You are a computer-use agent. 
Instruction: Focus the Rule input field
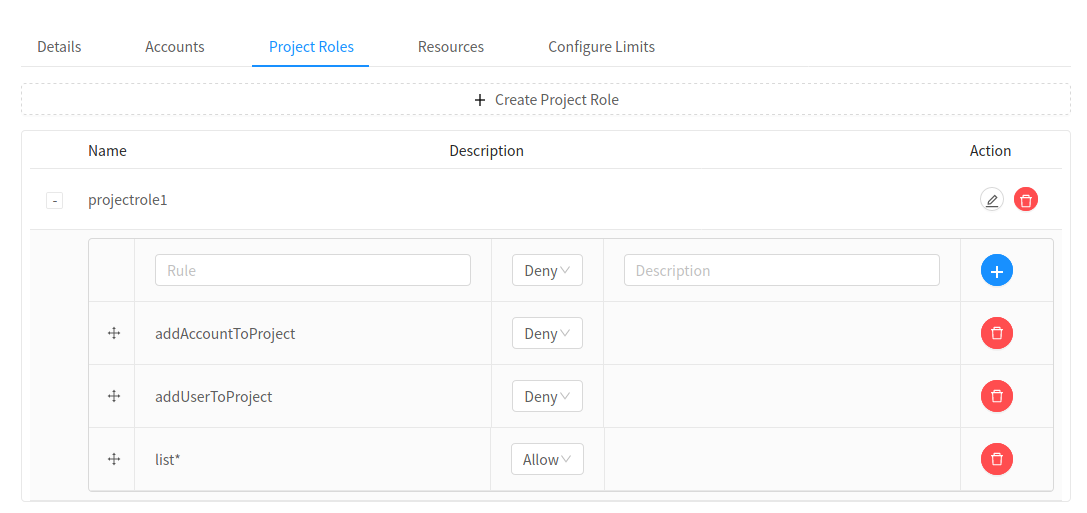[313, 270]
